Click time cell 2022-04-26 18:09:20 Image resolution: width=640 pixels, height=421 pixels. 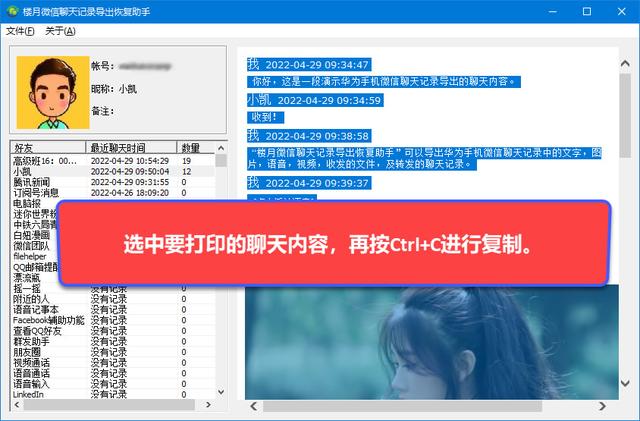[130, 193]
